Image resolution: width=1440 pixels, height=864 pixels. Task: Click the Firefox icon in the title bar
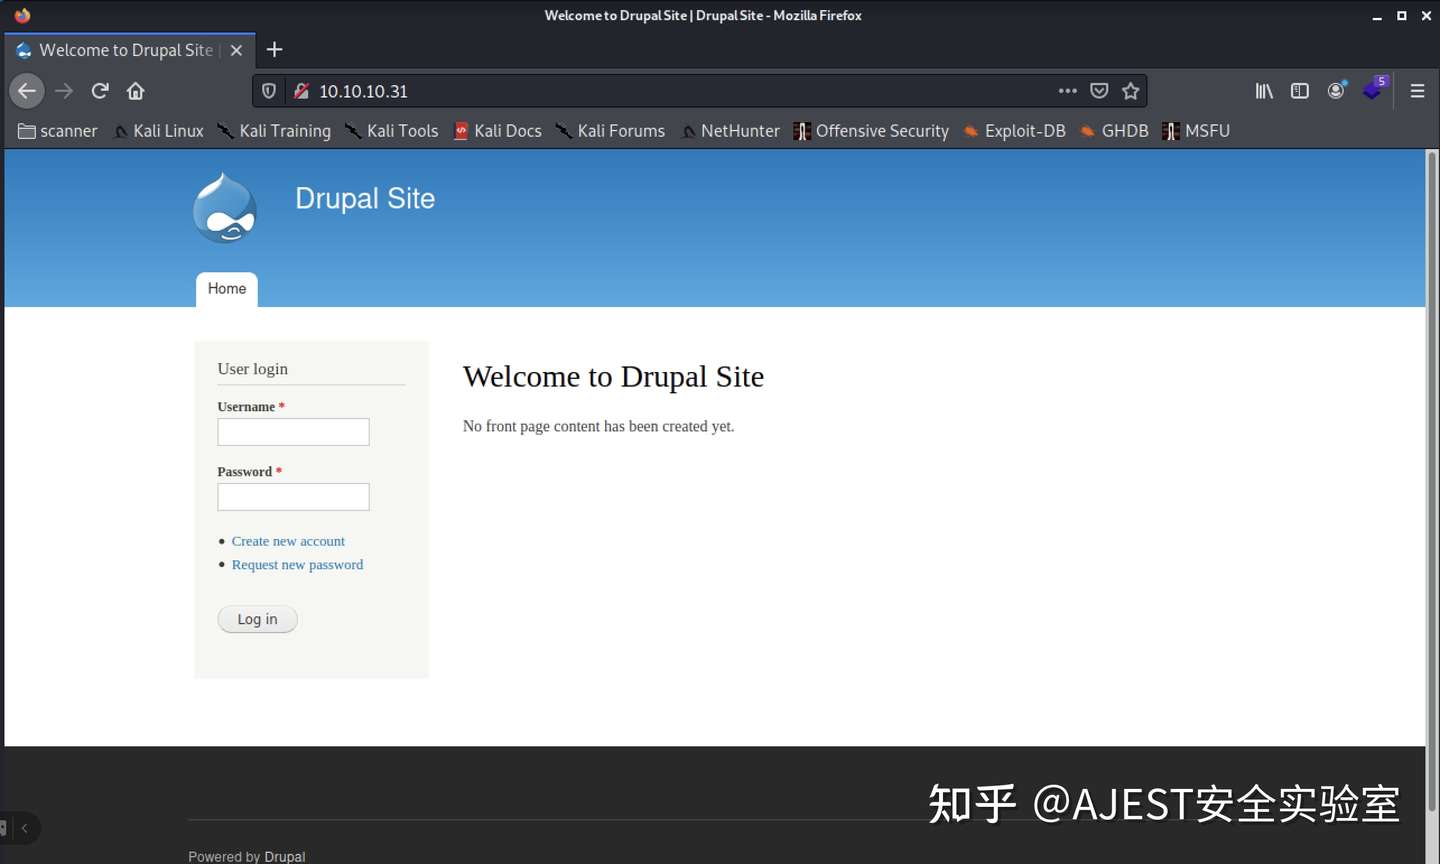click(22, 15)
